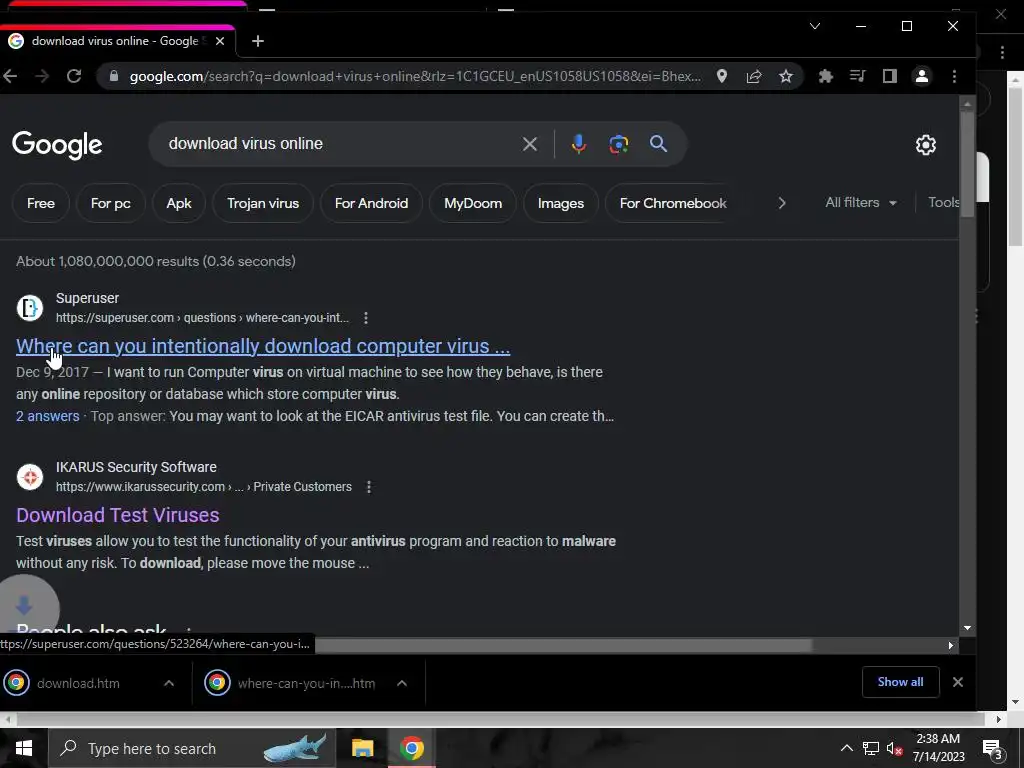Open the 2 answers link
The height and width of the screenshot is (768, 1024).
click(x=48, y=416)
